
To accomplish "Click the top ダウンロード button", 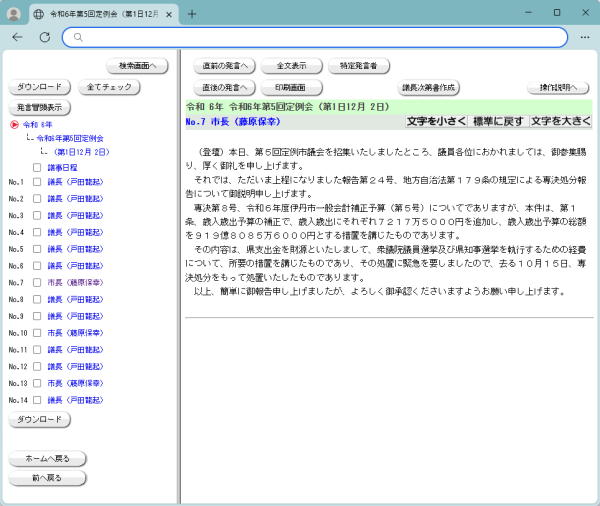I will point(39,87).
